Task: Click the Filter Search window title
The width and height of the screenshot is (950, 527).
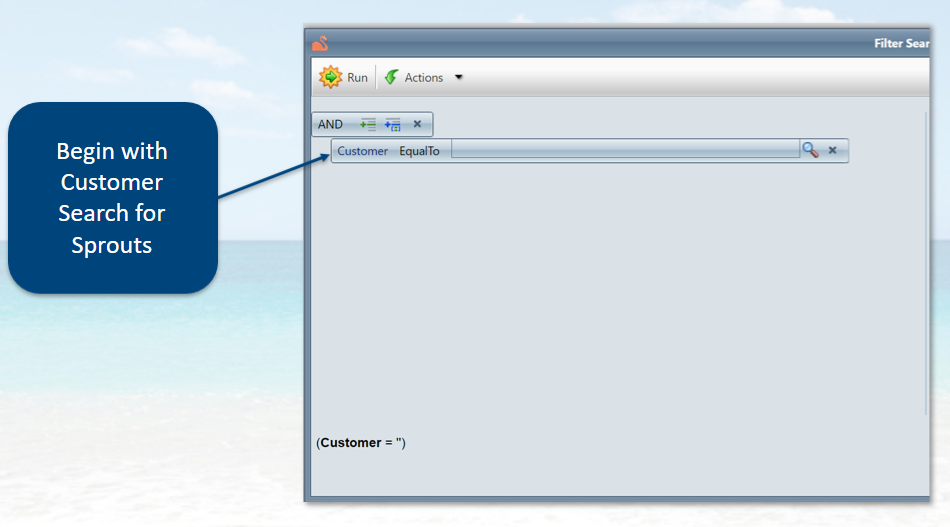Action: point(901,44)
